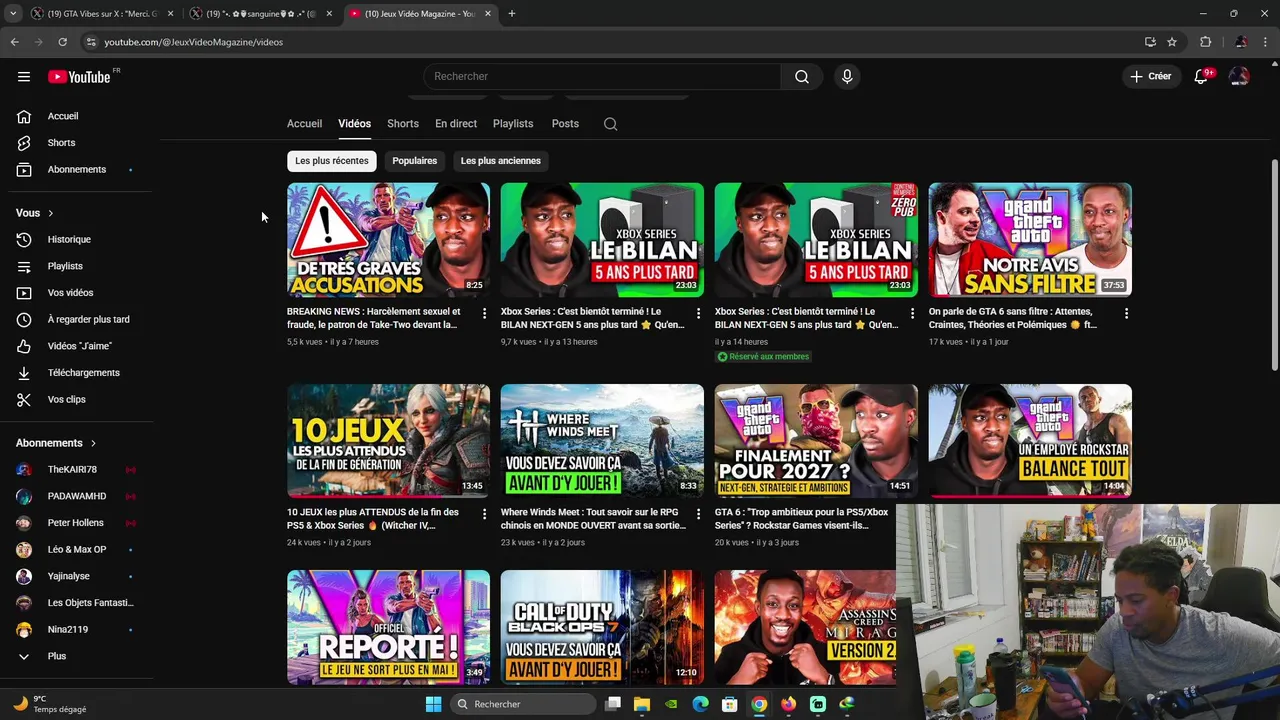Play the Where Winds Meet thumbnail
Screen dimensions: 1280x720
602,441
